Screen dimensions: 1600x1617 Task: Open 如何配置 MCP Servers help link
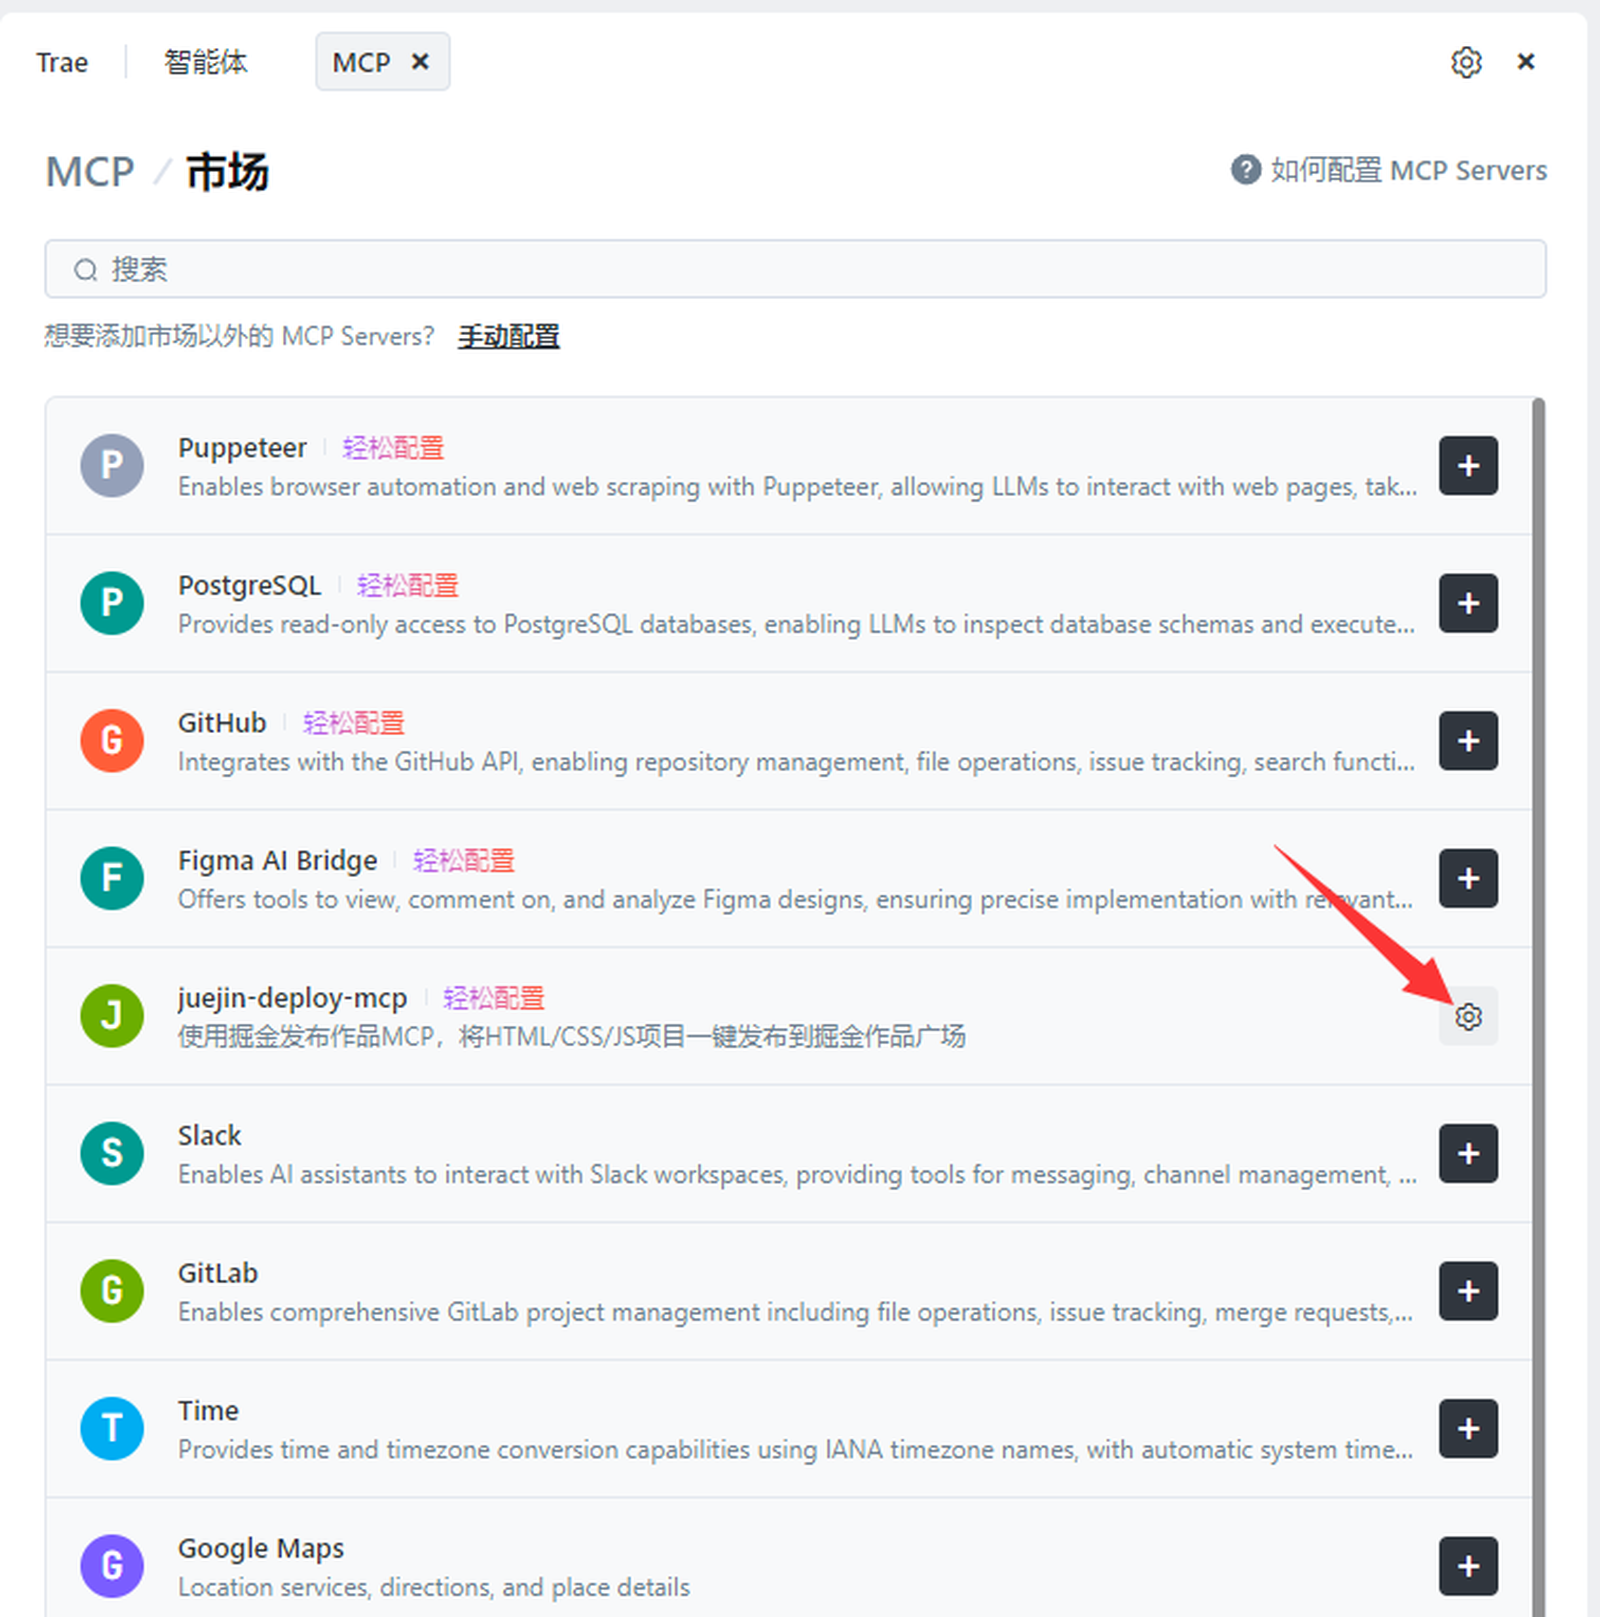click(x=1408, y=170)
